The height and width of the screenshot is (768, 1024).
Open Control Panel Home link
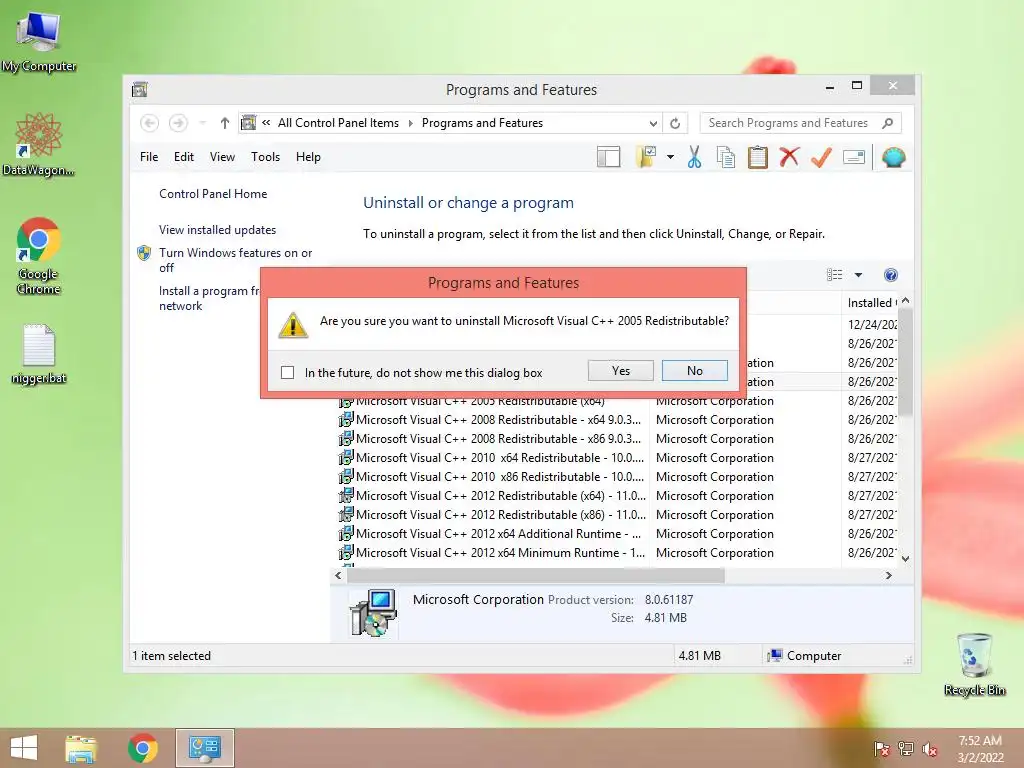pyautogui.click(x=213, y=194)
